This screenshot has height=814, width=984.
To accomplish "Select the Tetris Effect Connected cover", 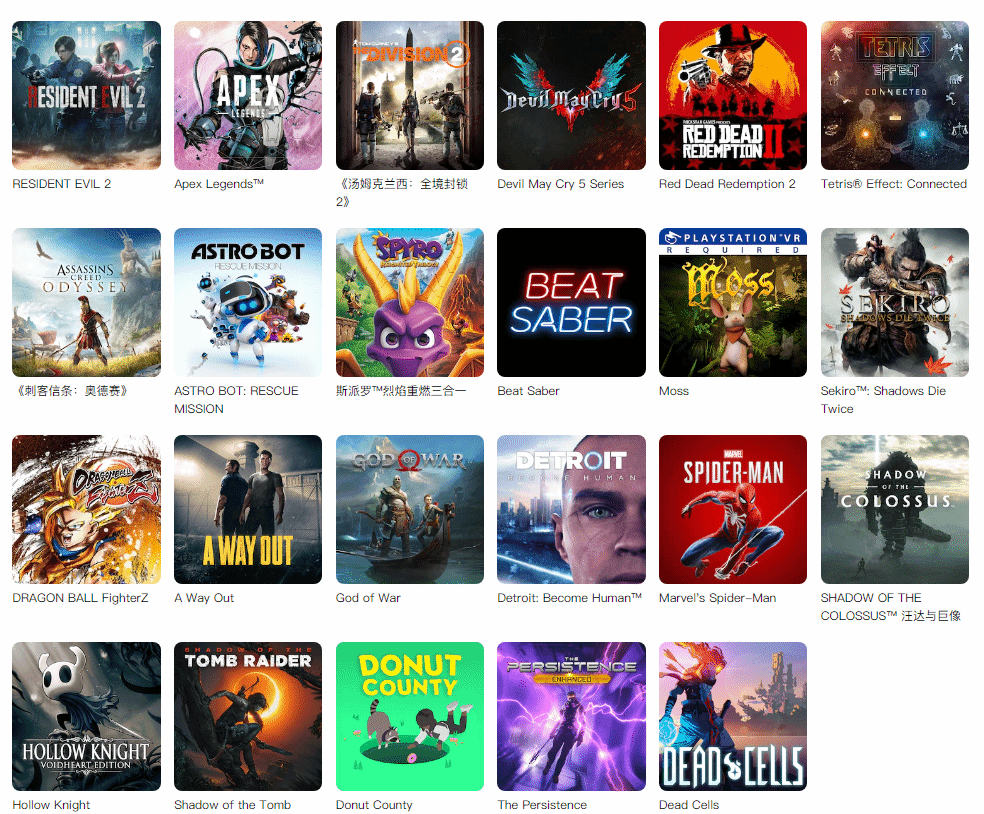I will click(x=894, y=95).
